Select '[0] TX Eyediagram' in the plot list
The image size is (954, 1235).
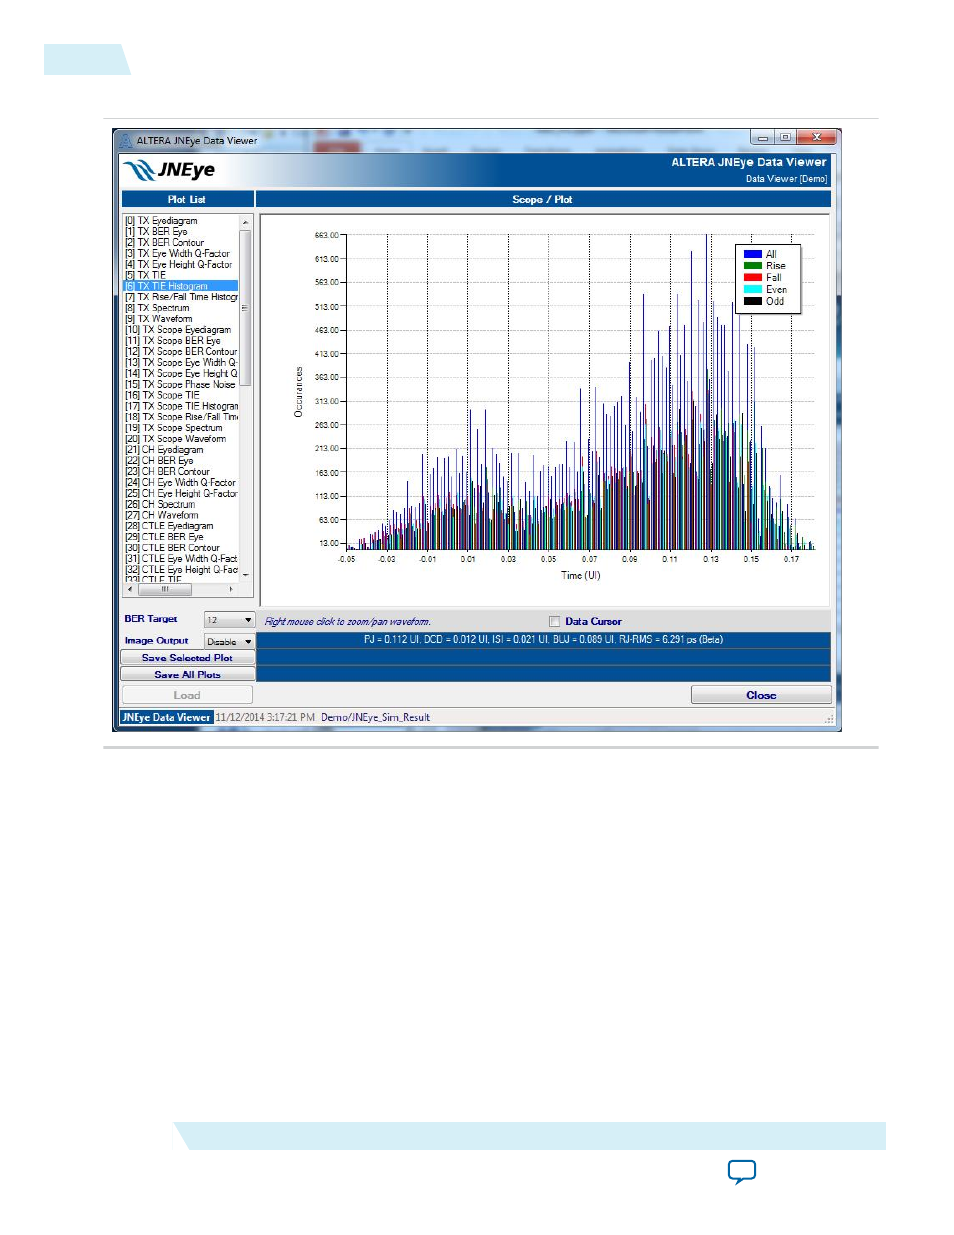161,221
